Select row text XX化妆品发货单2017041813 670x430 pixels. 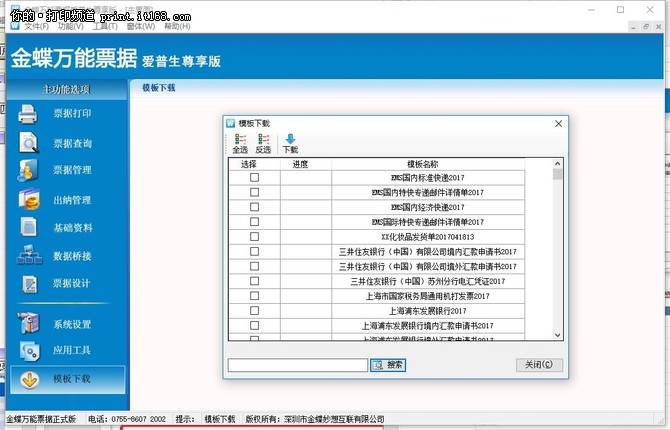428,237
